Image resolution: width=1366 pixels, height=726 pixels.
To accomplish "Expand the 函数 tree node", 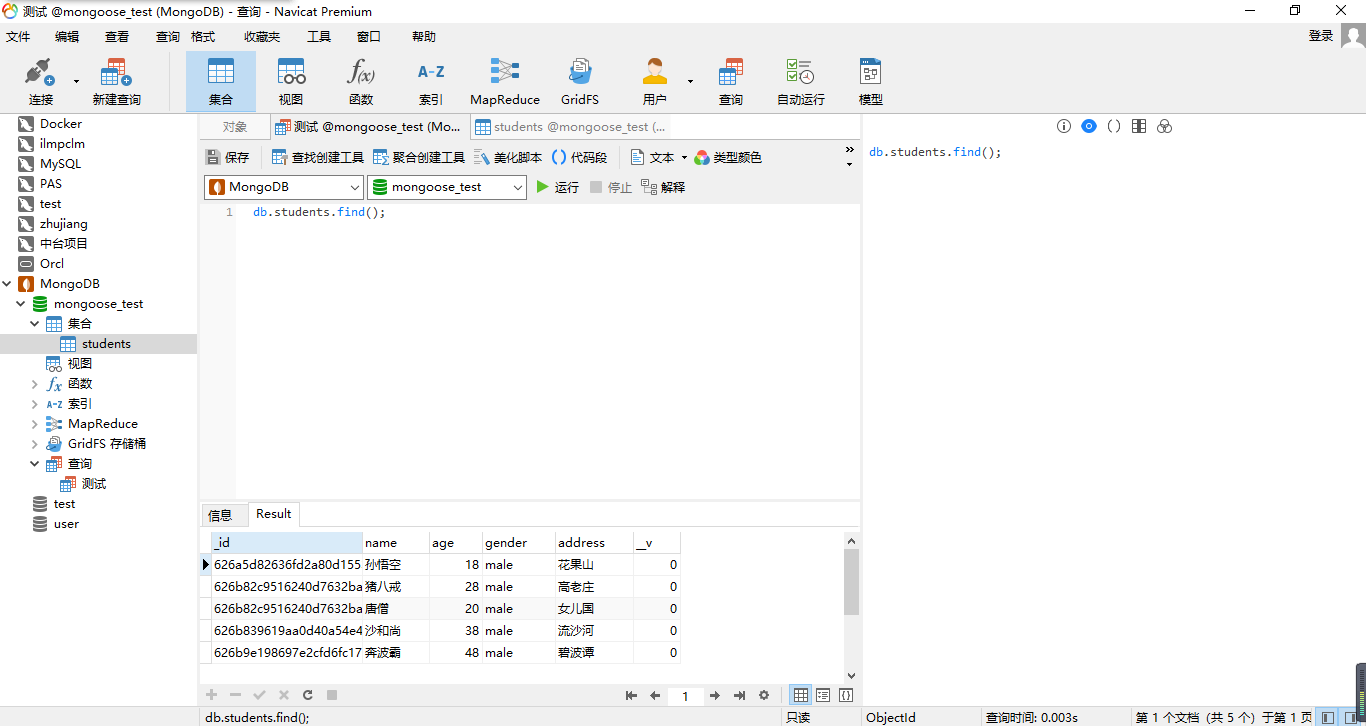I will [35, 384].
